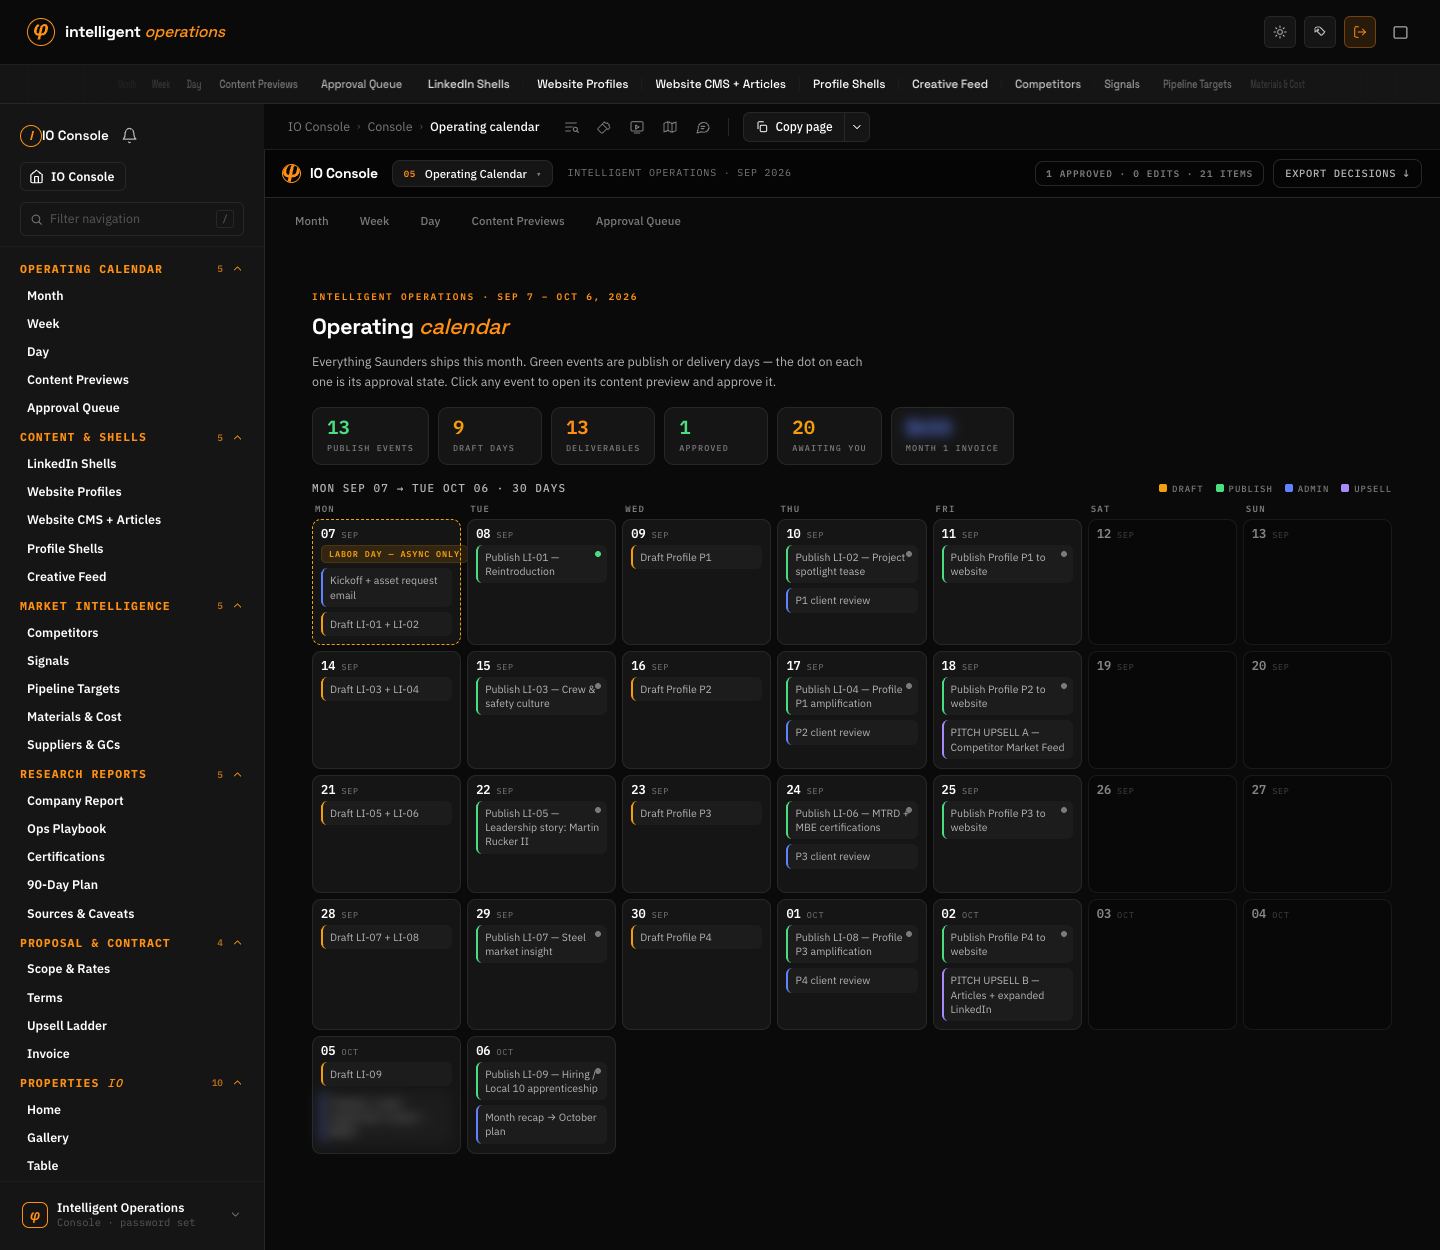Open PITCH UPSELL A Competitor Market Feed event
This screenshot has width=1440, height=1250.
pyautogui.click(x=1007, y=740)
